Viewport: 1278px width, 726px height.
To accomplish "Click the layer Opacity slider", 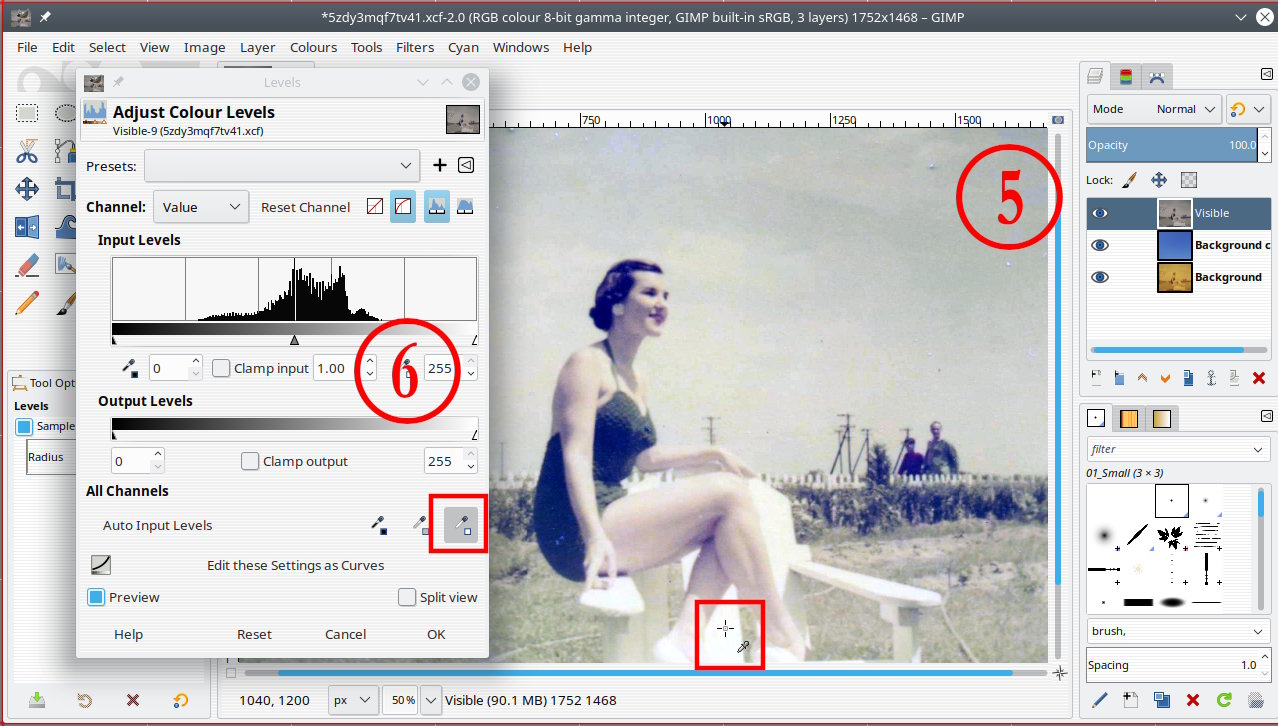I will (x=1170, y=145).
